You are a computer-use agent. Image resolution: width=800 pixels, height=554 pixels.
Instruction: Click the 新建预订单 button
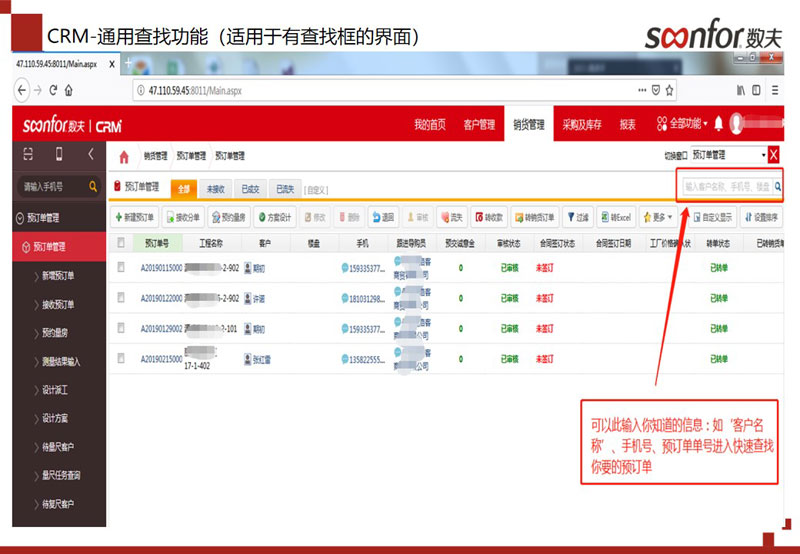[x=134, y=217]
